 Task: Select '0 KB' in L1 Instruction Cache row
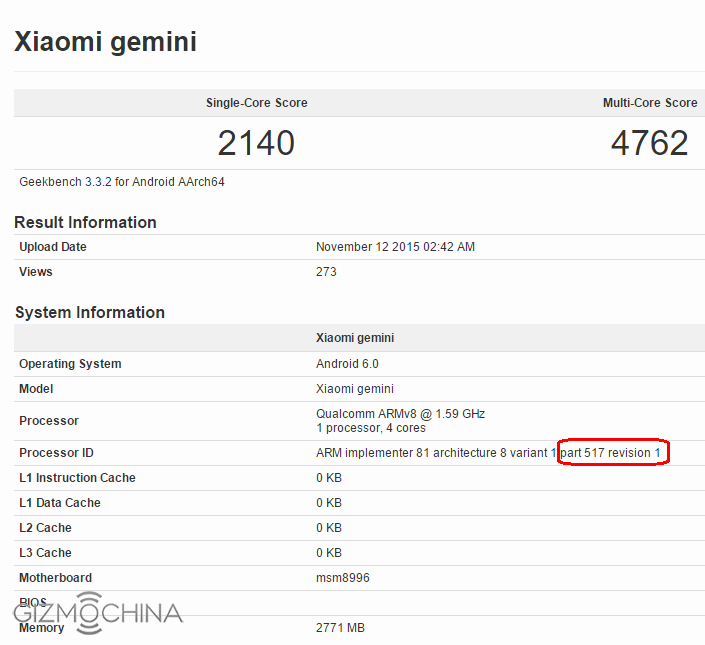click(329, 478)
